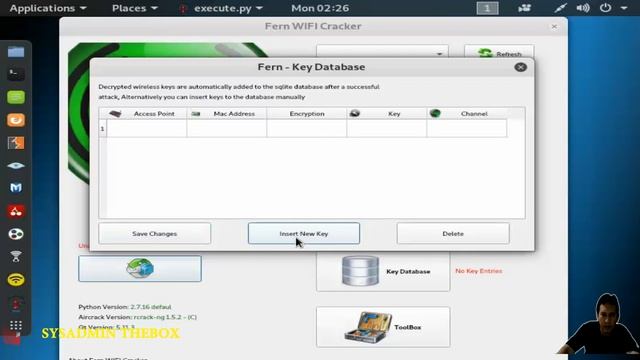Open the eye-shaped icon in dock

pyautogui.click(x=16, y=165)
